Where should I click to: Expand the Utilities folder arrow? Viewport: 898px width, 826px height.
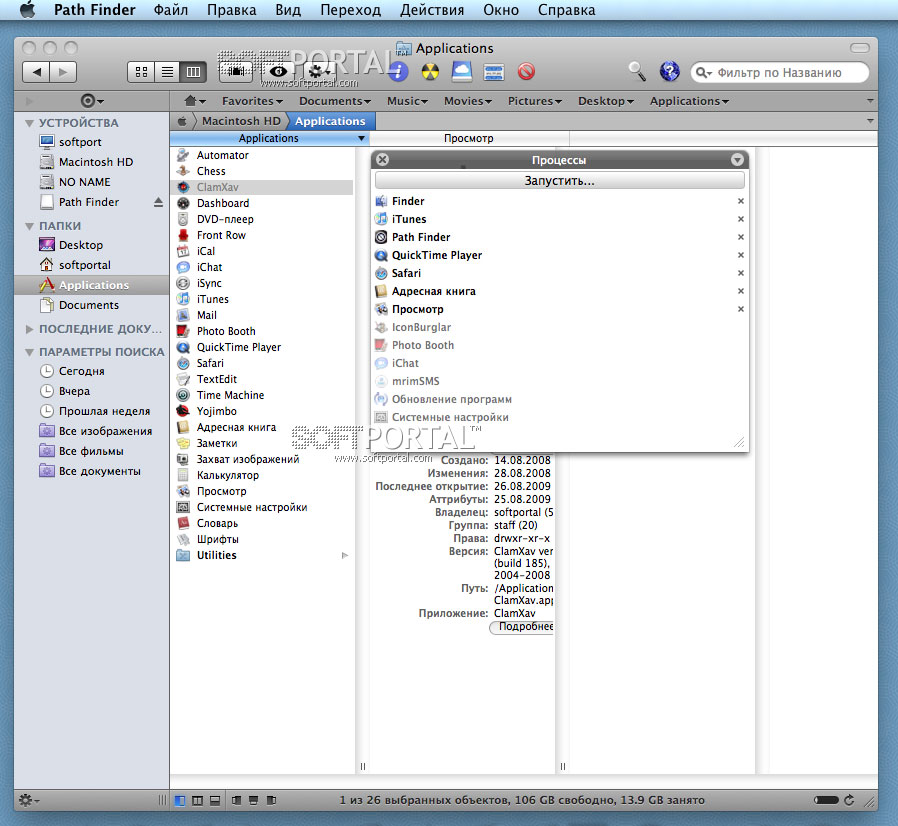[x=345, y=555]
